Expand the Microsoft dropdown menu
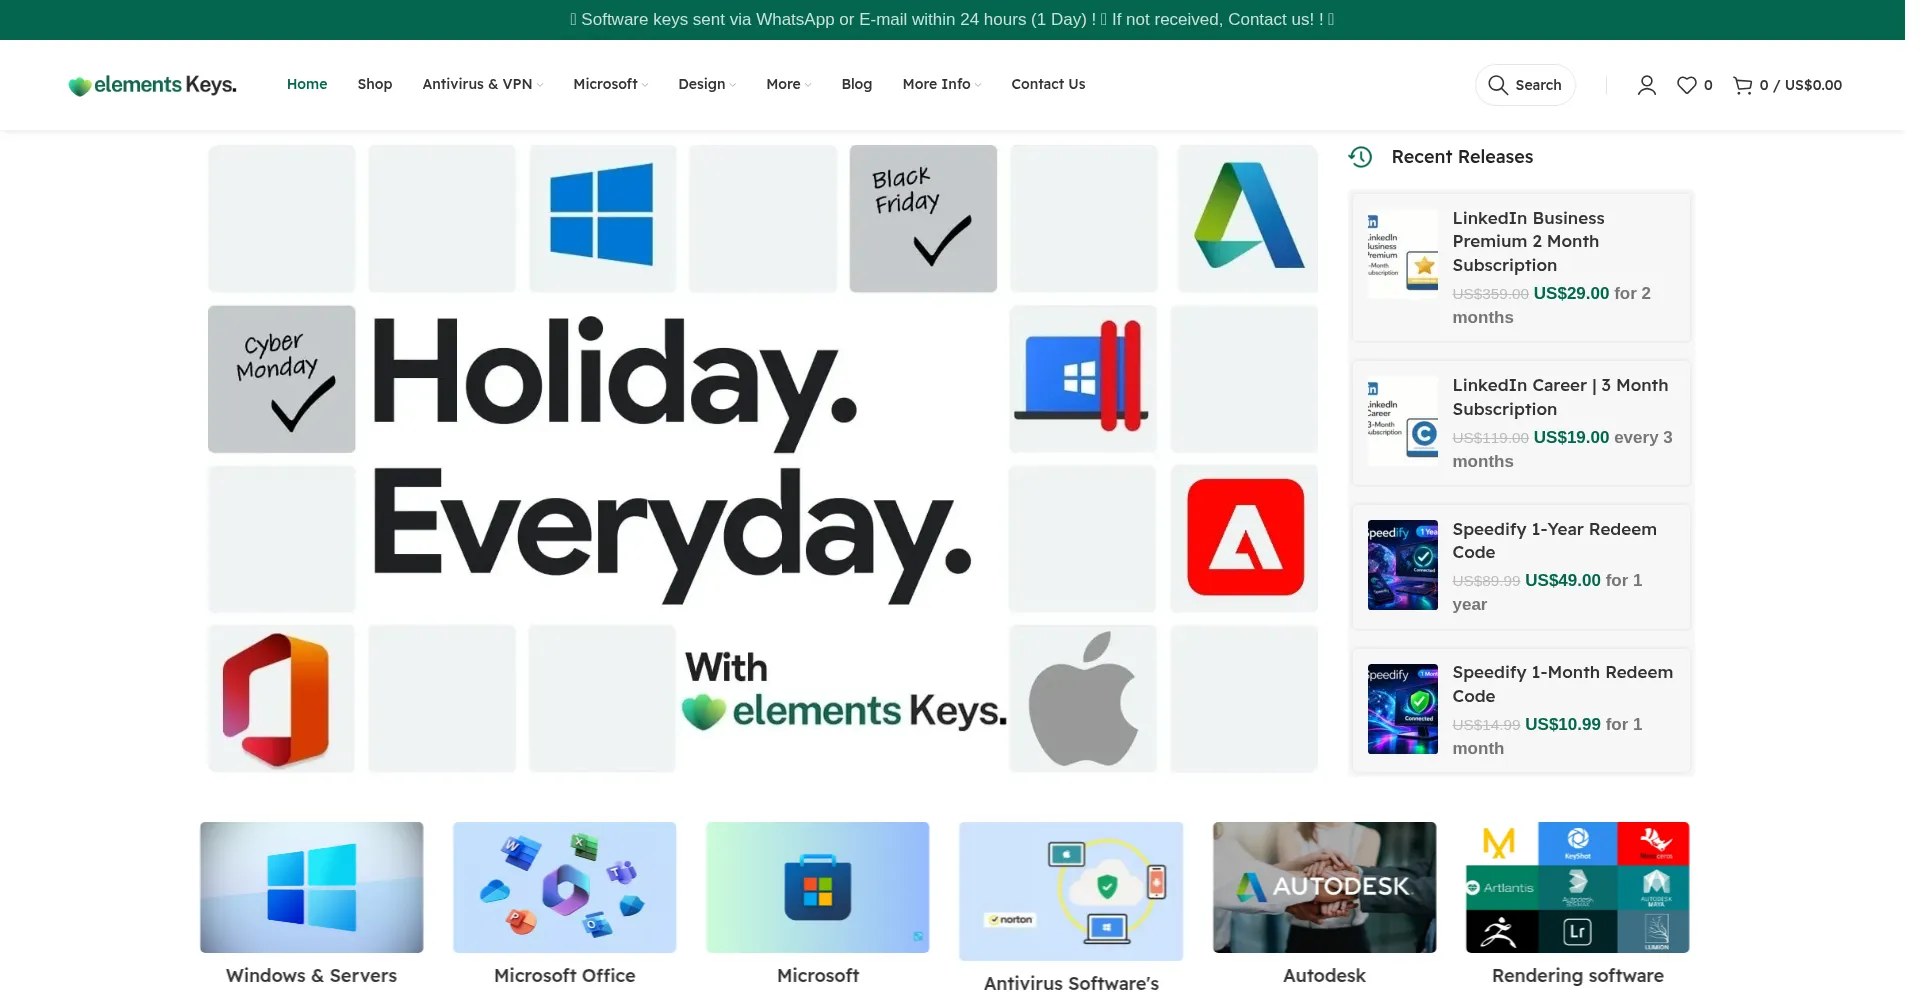Image resolution: width=1920 pixels, height=993 pixels. pyautogui.click(x=611, y=85)
